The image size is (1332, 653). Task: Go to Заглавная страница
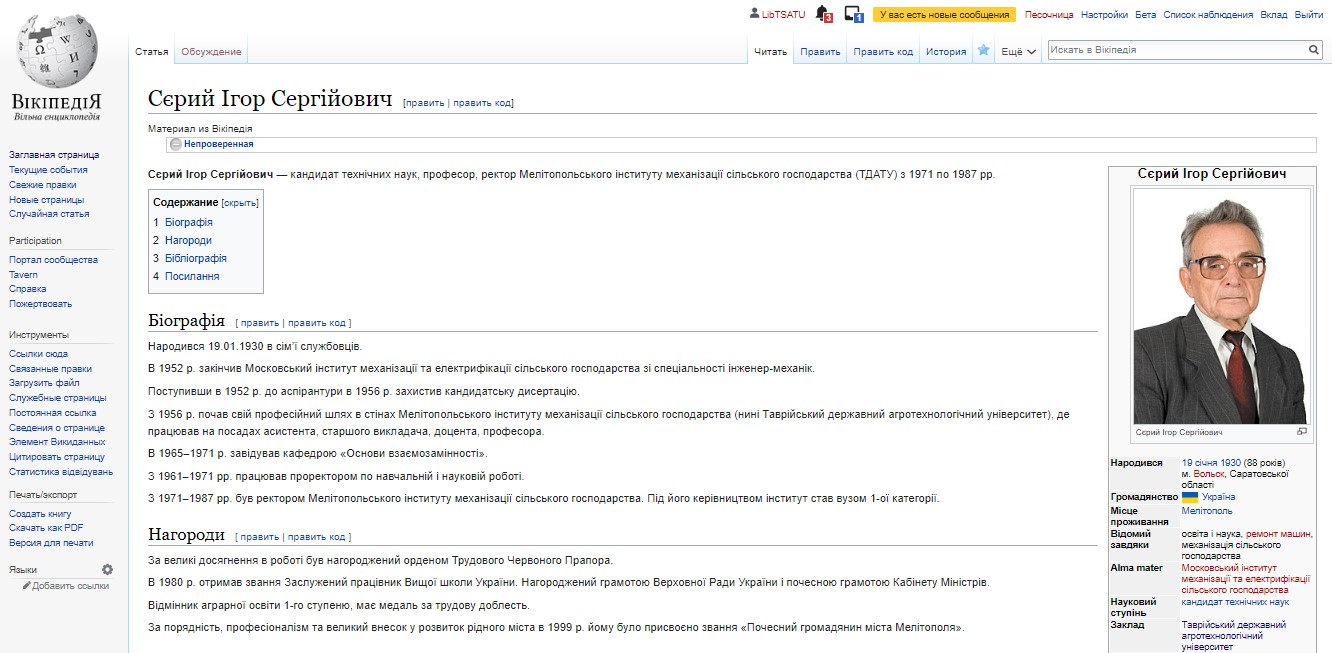pyautogui.click(x=54, y=155)
